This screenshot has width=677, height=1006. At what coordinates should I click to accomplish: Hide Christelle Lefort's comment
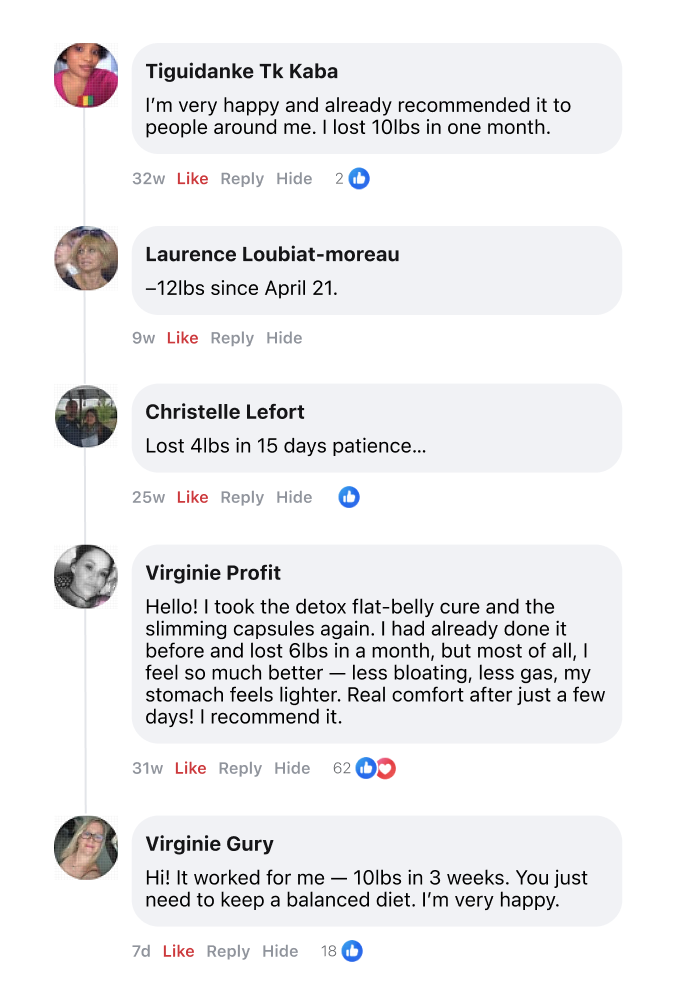pyautogui.click(x=294, y=497)
